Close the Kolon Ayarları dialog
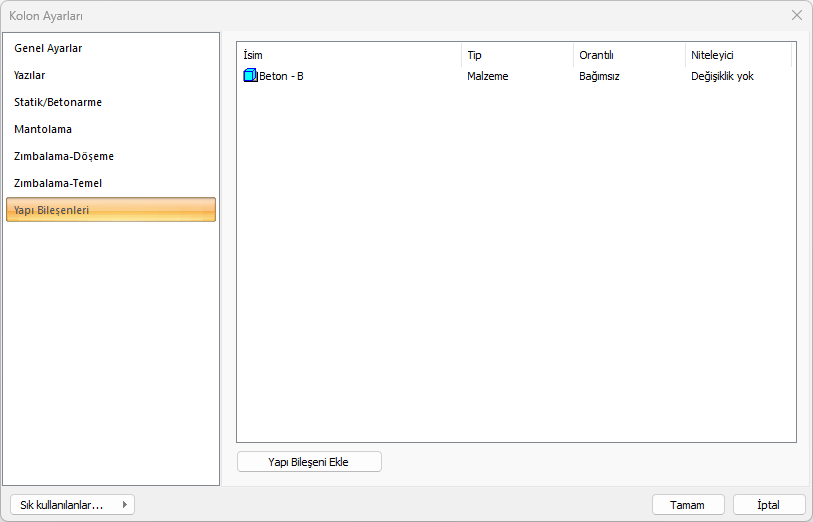Screen dimensions: 813x522 point(797,16)
